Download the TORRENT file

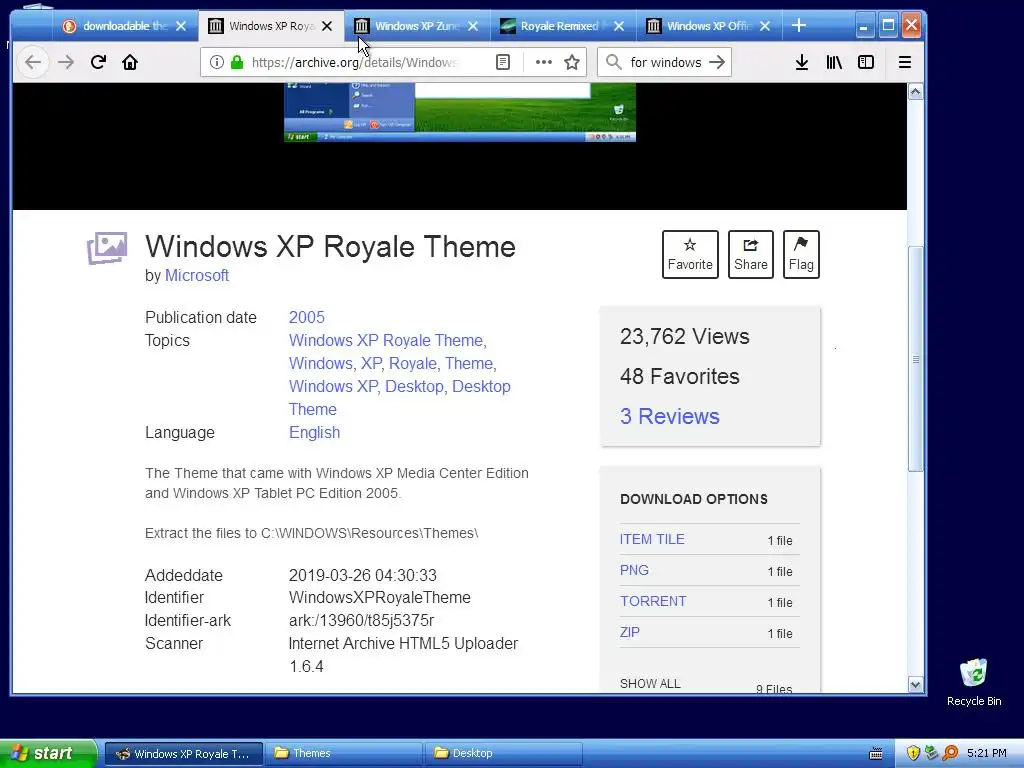[x=653, y=601]
